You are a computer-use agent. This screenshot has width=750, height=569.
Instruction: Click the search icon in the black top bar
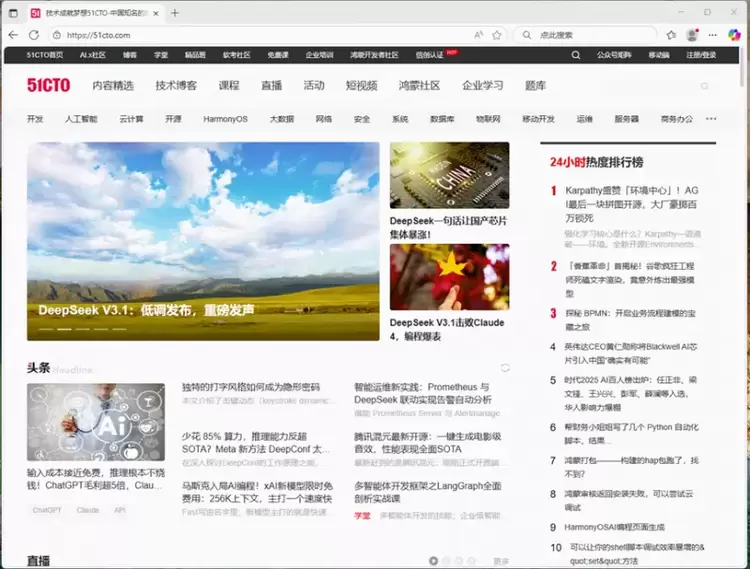tap(575, 55)
